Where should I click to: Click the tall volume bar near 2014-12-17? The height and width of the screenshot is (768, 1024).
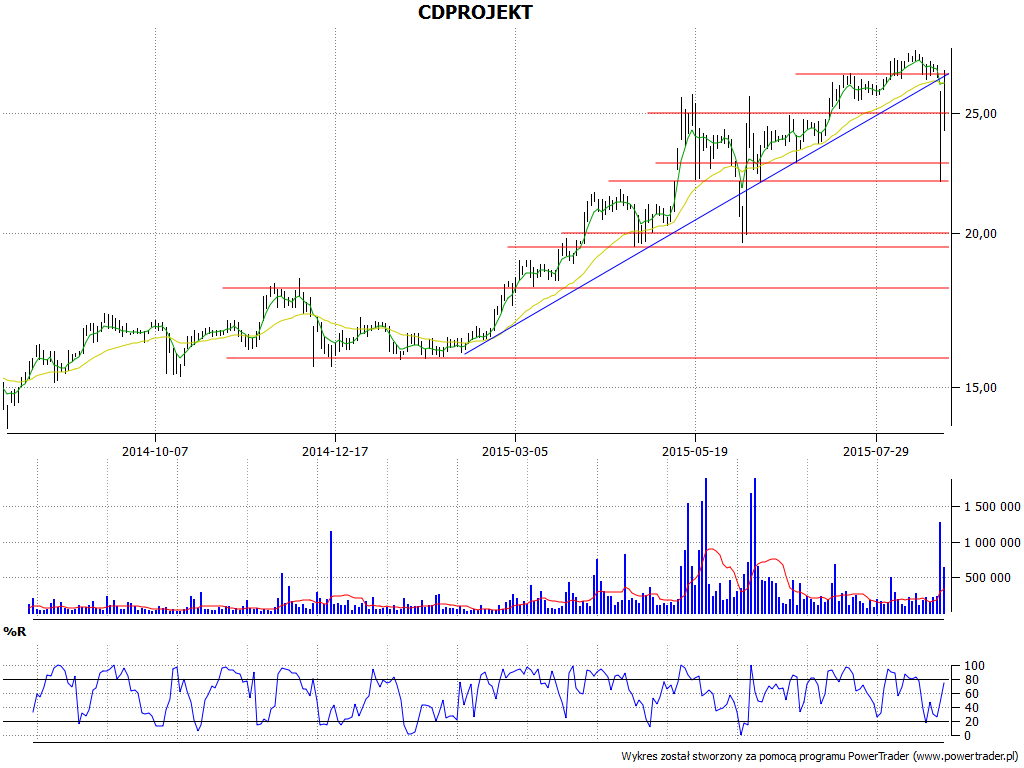pos(331,571)
